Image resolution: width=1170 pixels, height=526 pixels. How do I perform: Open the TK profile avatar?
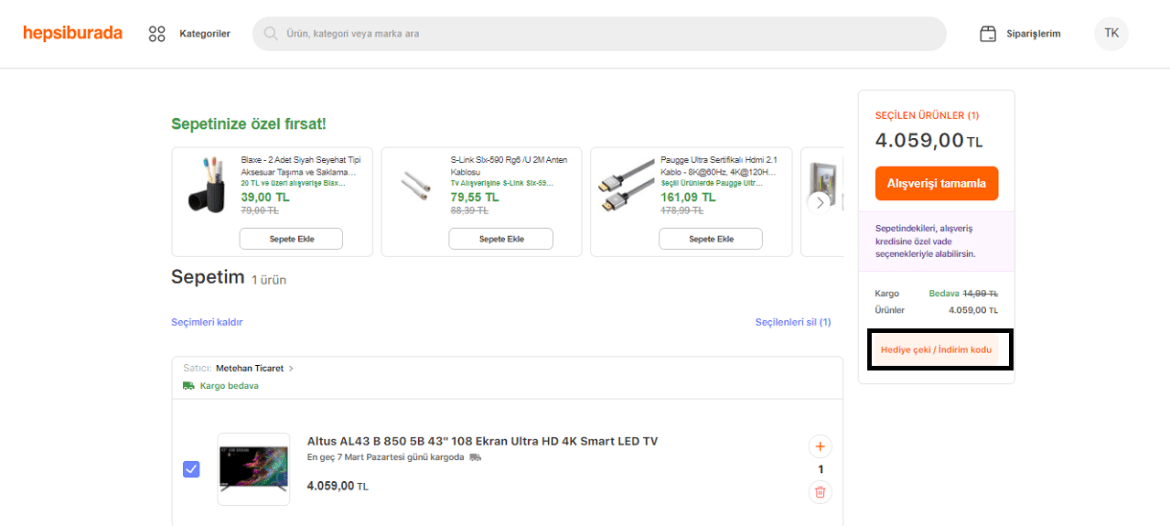[x=1111, y=33]
